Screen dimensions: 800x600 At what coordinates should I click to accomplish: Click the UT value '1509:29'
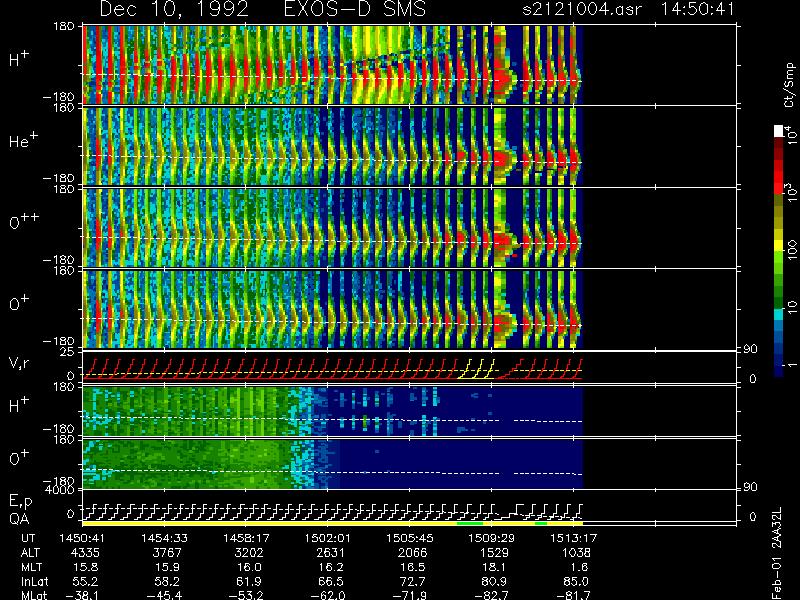tap(492, 538)
